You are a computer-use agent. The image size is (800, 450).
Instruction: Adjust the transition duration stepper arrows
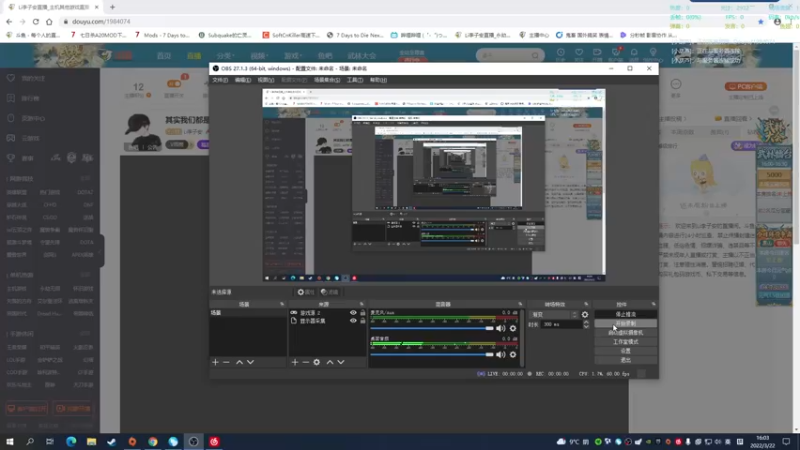[x=586, y=324]
